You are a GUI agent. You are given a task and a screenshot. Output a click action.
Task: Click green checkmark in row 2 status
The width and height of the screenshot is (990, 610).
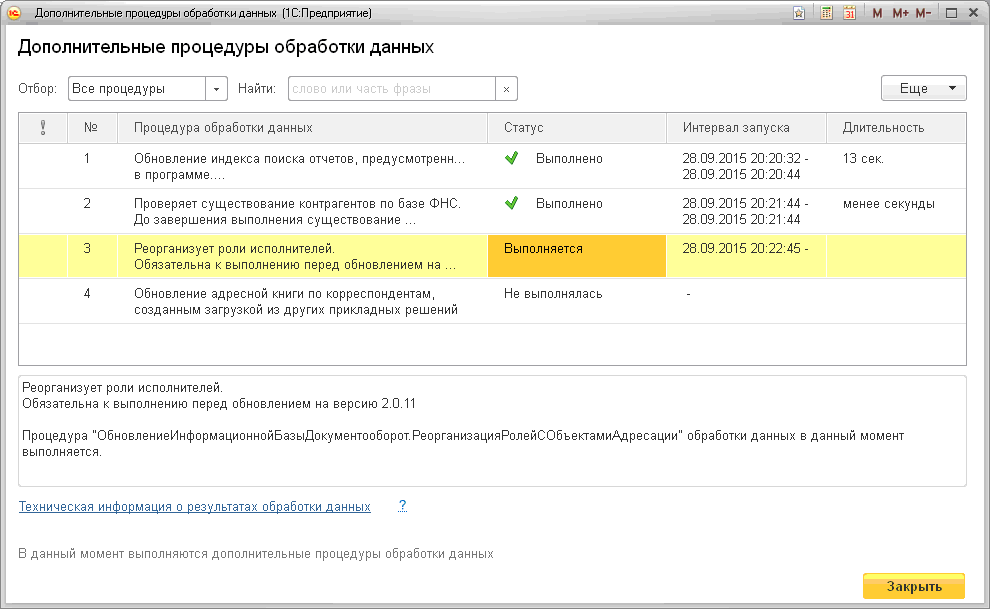[511, 203]
